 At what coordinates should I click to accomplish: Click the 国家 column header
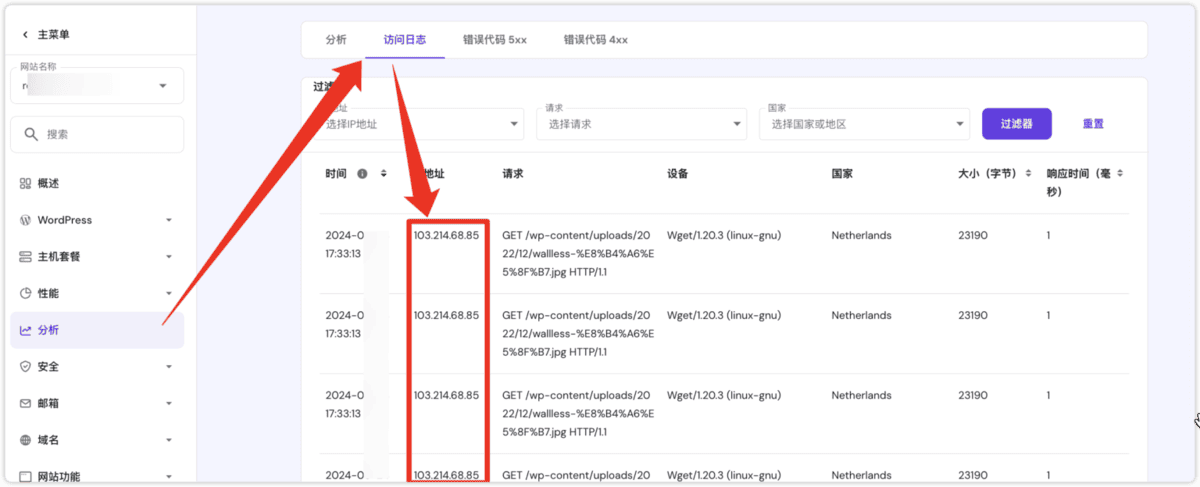pyautogui.click(x=842, y=174)
